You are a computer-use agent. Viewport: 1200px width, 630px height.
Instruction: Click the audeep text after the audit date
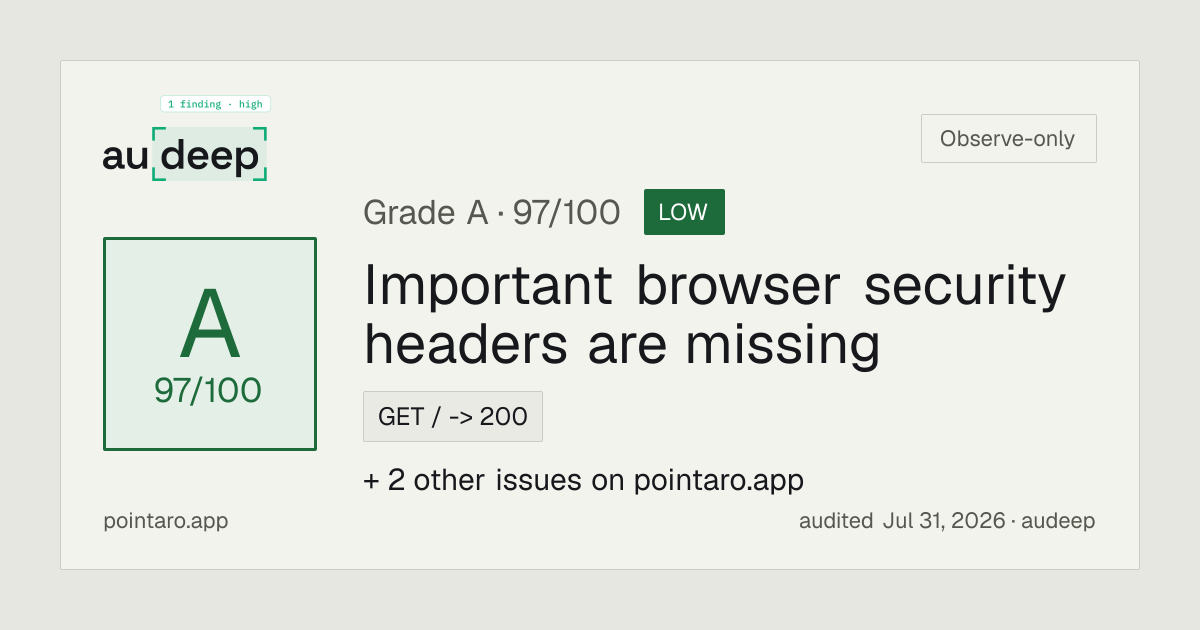tap(1059, 521)
